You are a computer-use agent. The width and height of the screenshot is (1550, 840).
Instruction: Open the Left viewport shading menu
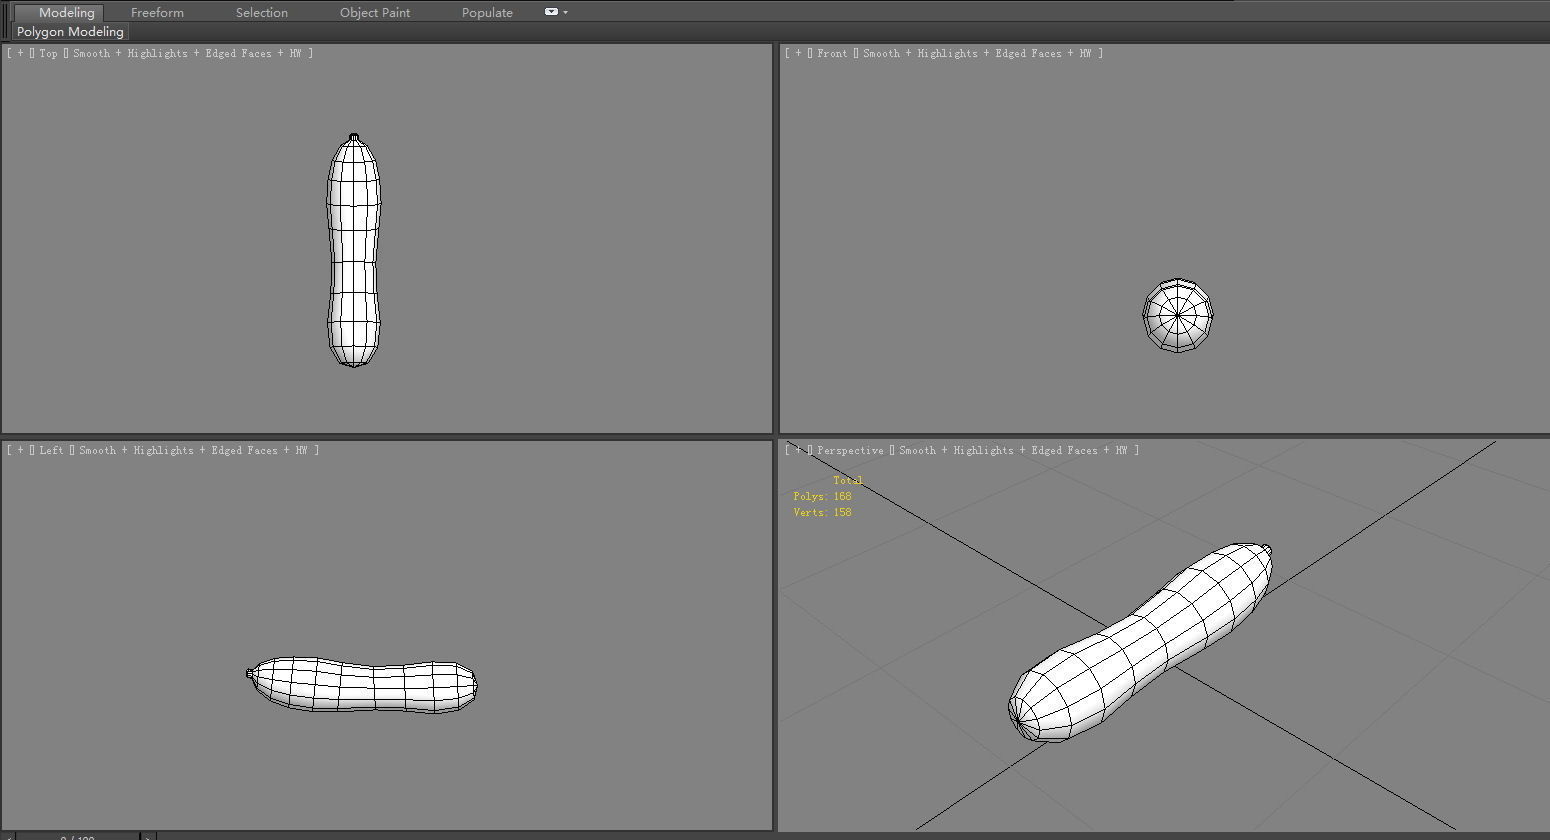click(x=193, y=450)
